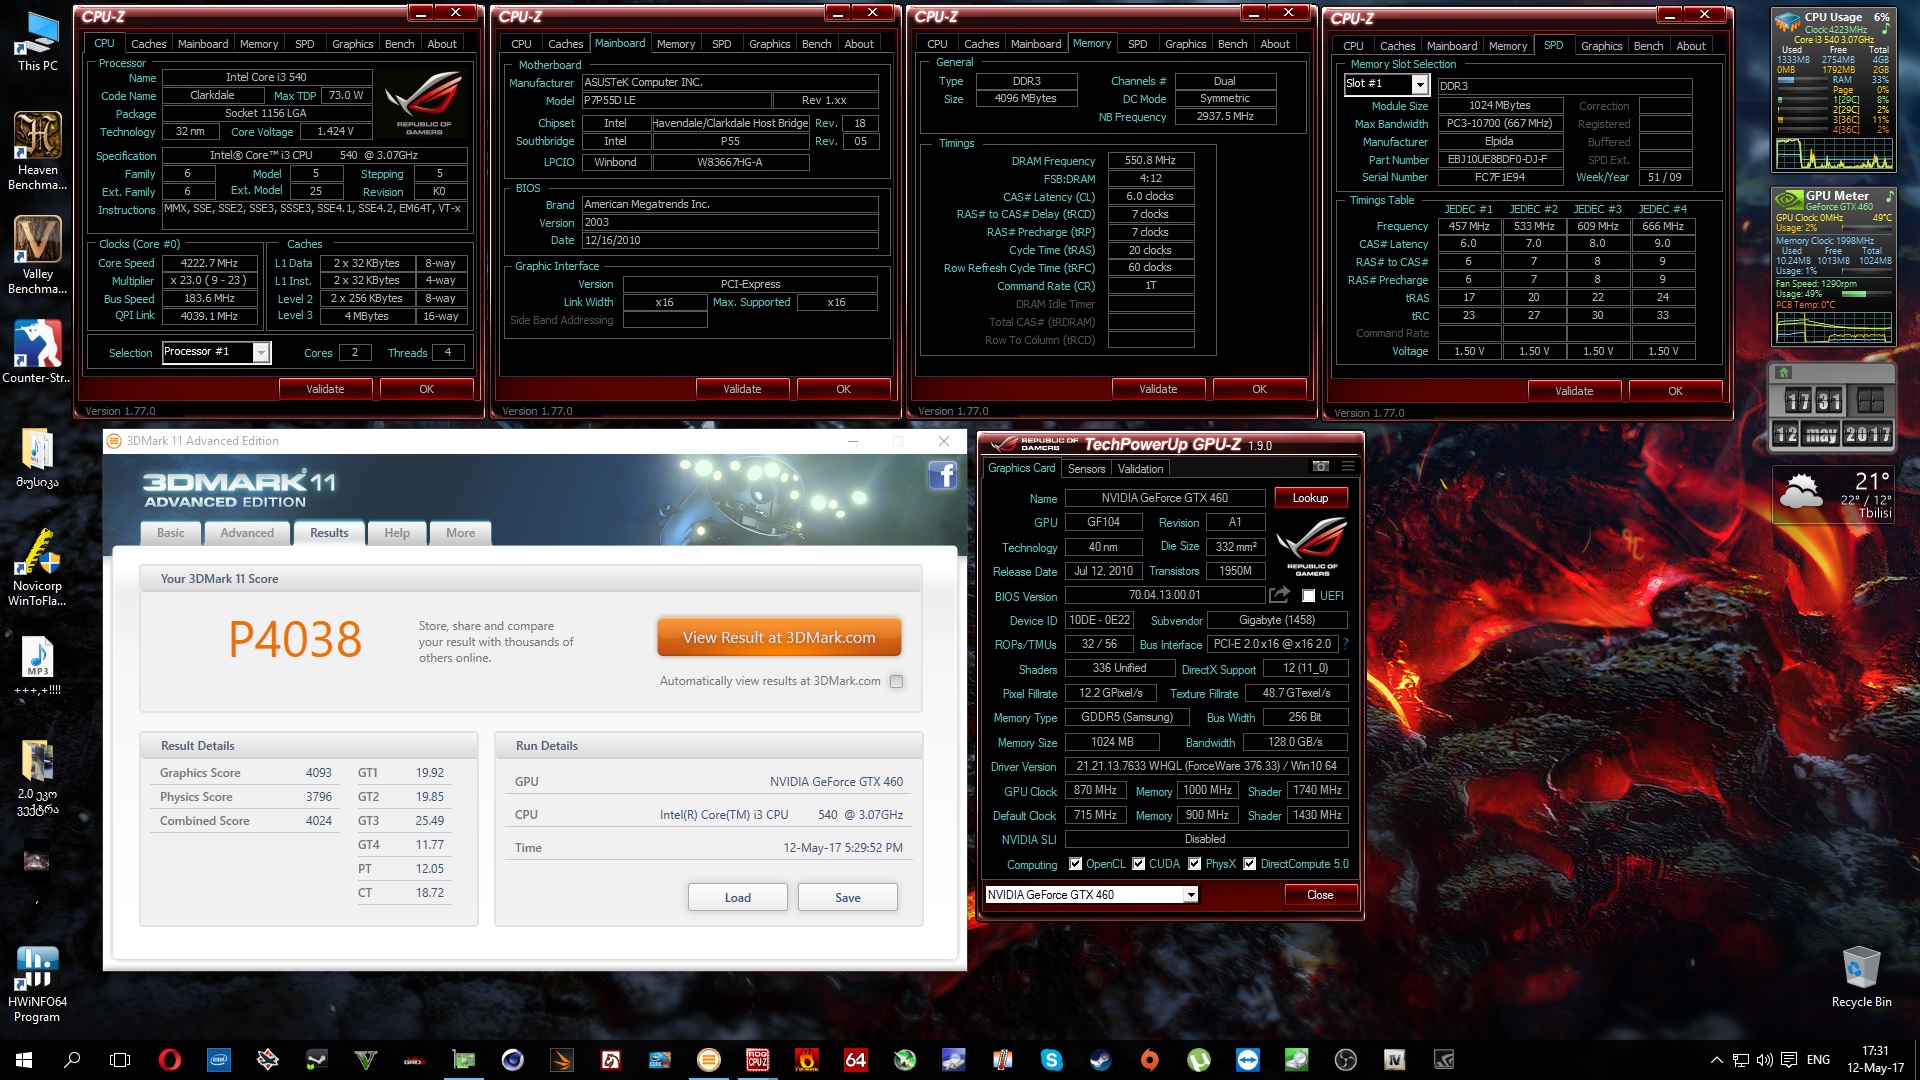Screen dimensions: 1920x1080
Task: Open the GPU-Z hamburger menu icon
Action: pyautogui.click(x=1348, y=467)
